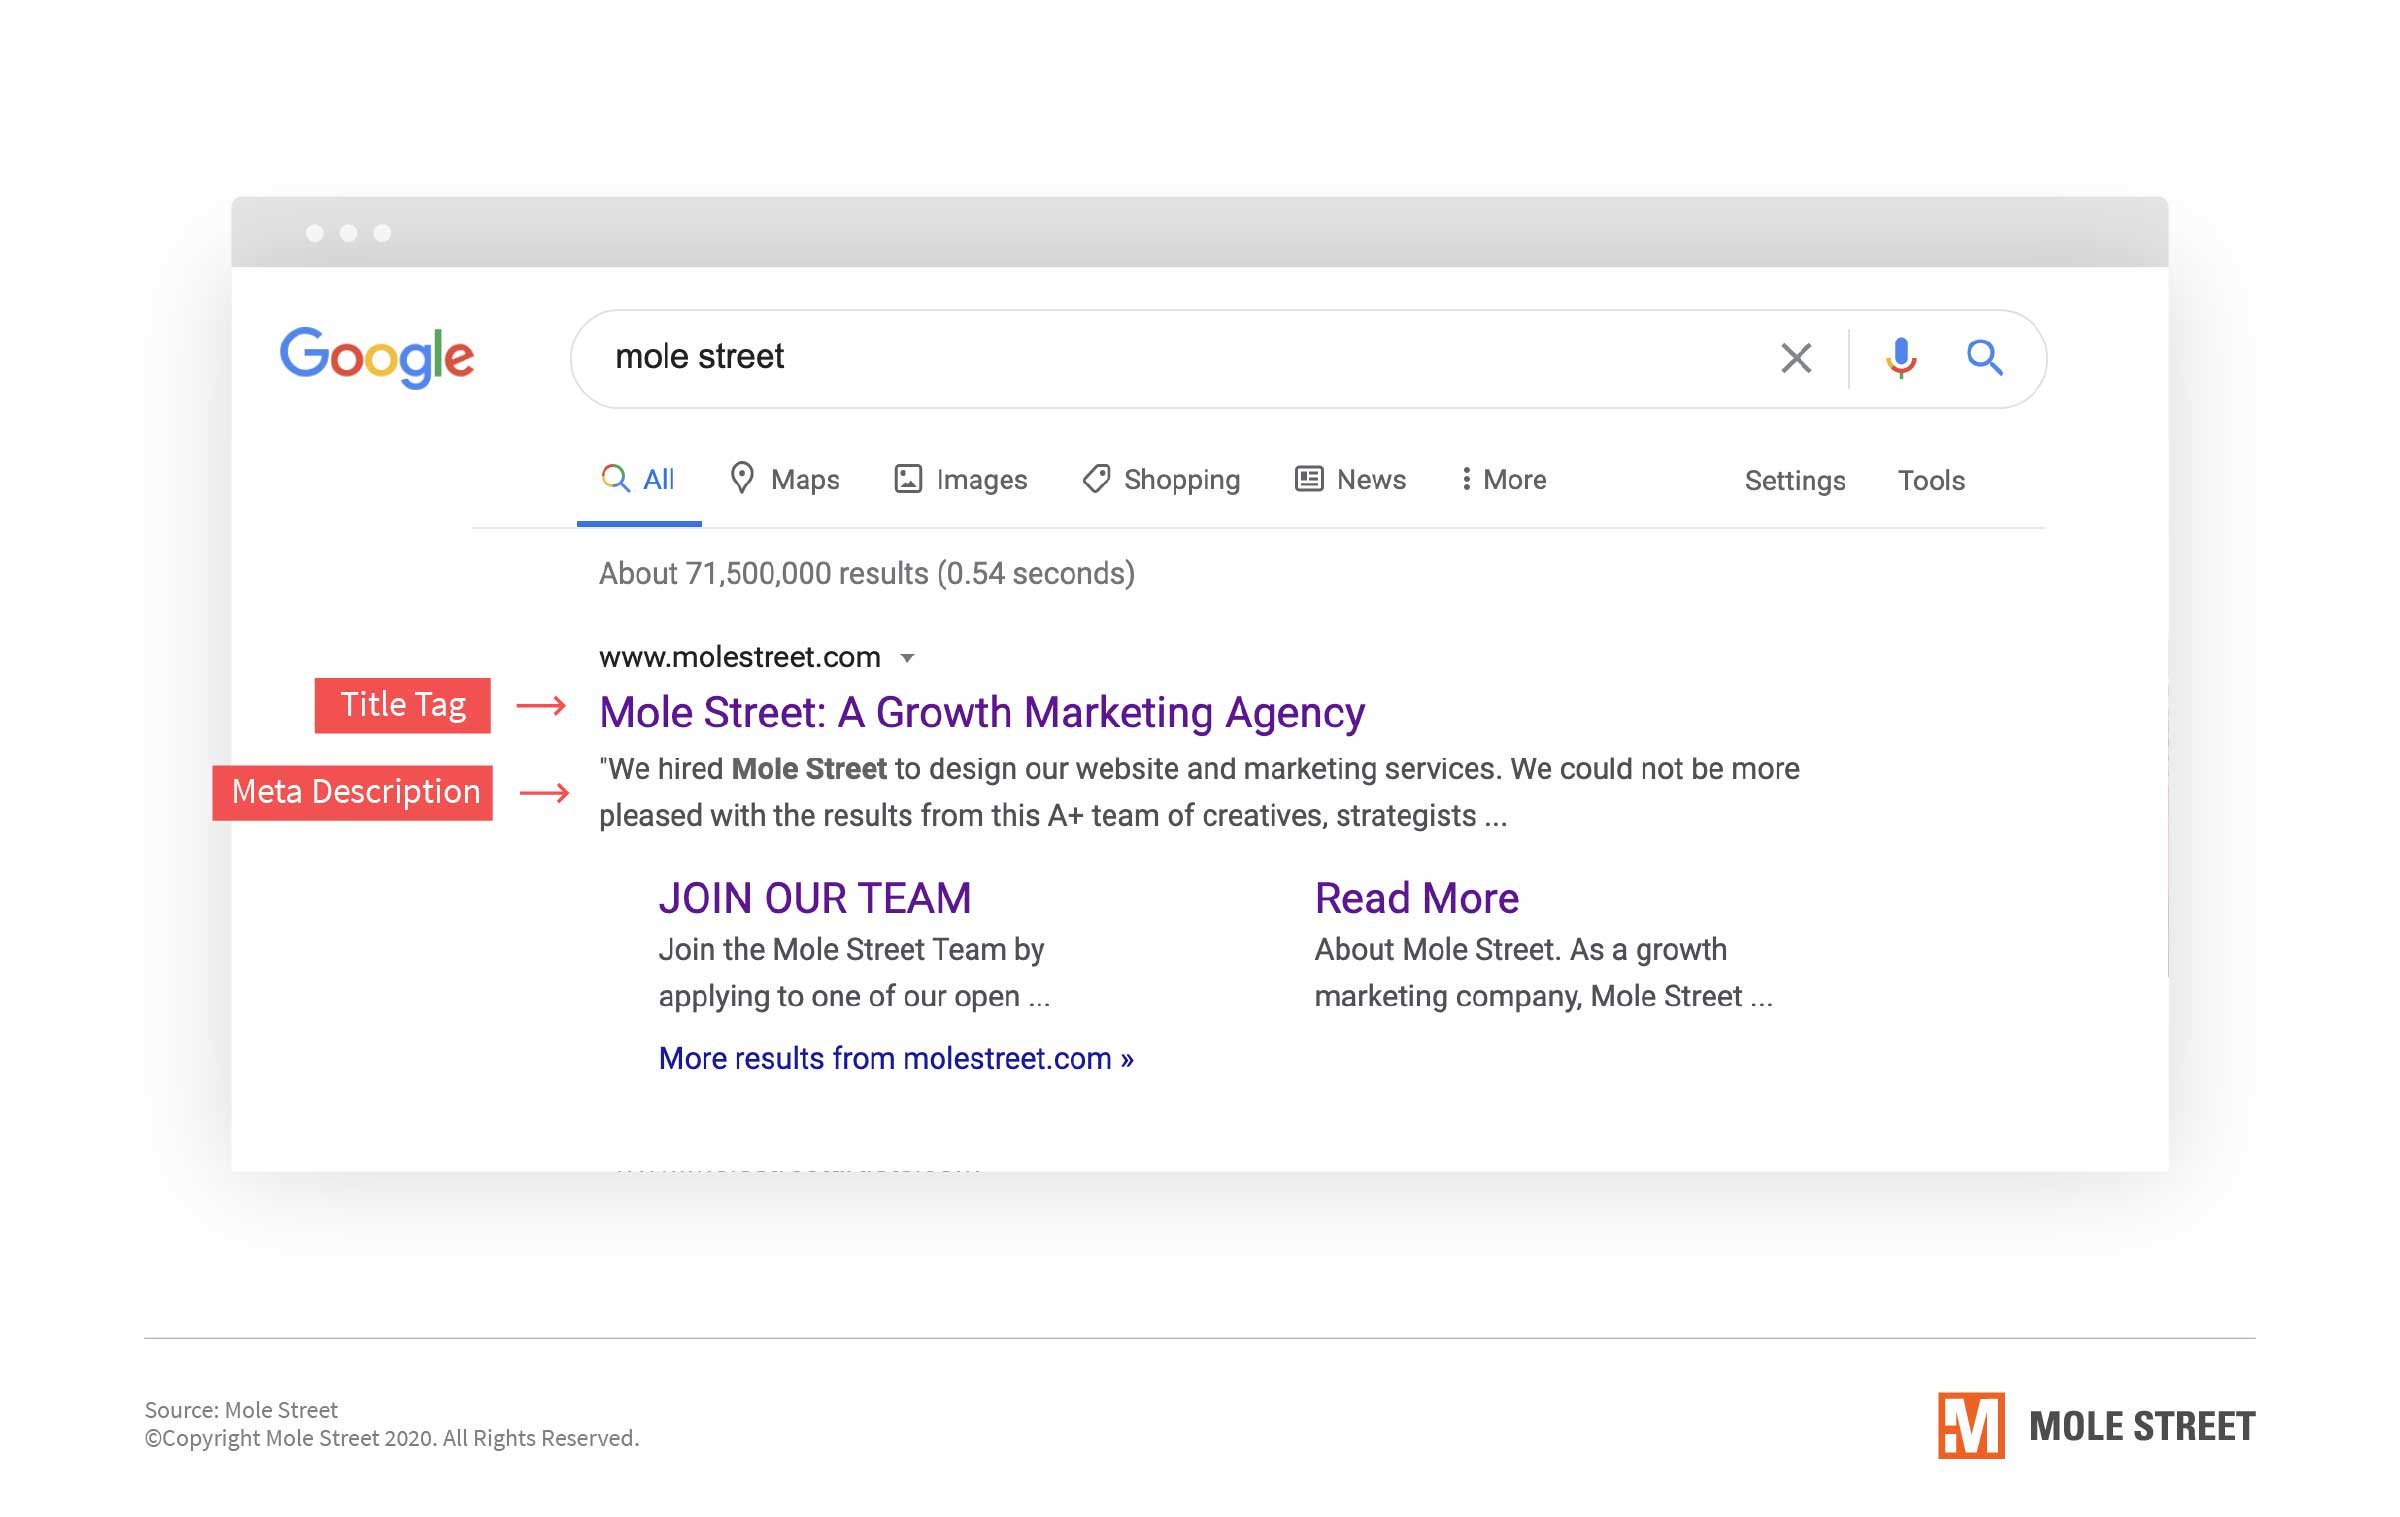Click 'More results from molestreet.com »'
Screen dimensions: 2400x1517
click(896, 1058)
